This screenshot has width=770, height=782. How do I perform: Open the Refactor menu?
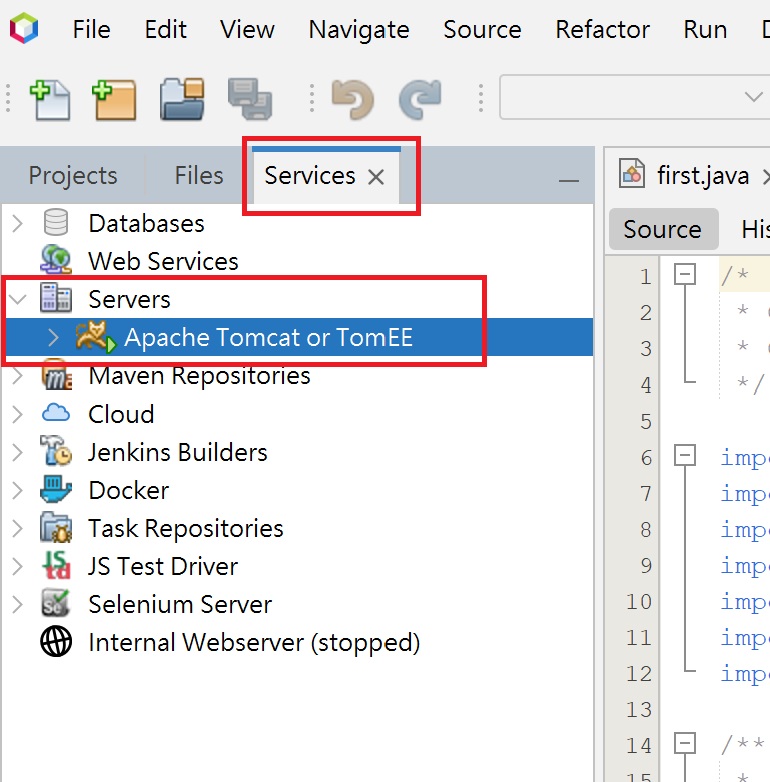click(x=602, y=29)
